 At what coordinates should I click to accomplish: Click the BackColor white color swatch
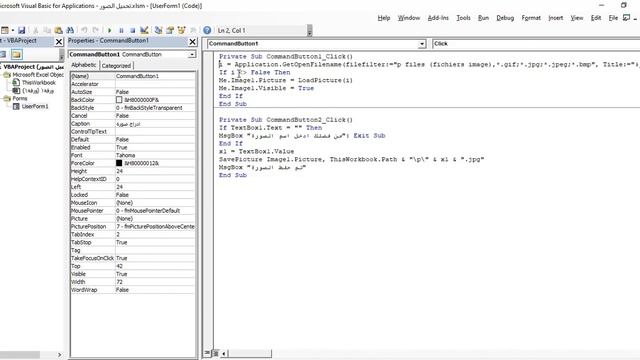coord(119,100)
